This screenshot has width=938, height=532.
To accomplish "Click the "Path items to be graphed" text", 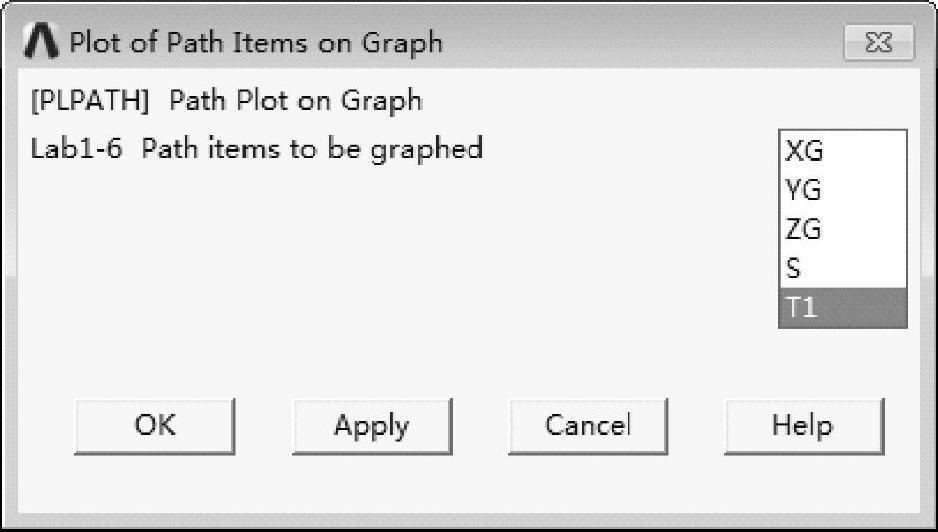I will pyautogui.click(x=312, y=149).
